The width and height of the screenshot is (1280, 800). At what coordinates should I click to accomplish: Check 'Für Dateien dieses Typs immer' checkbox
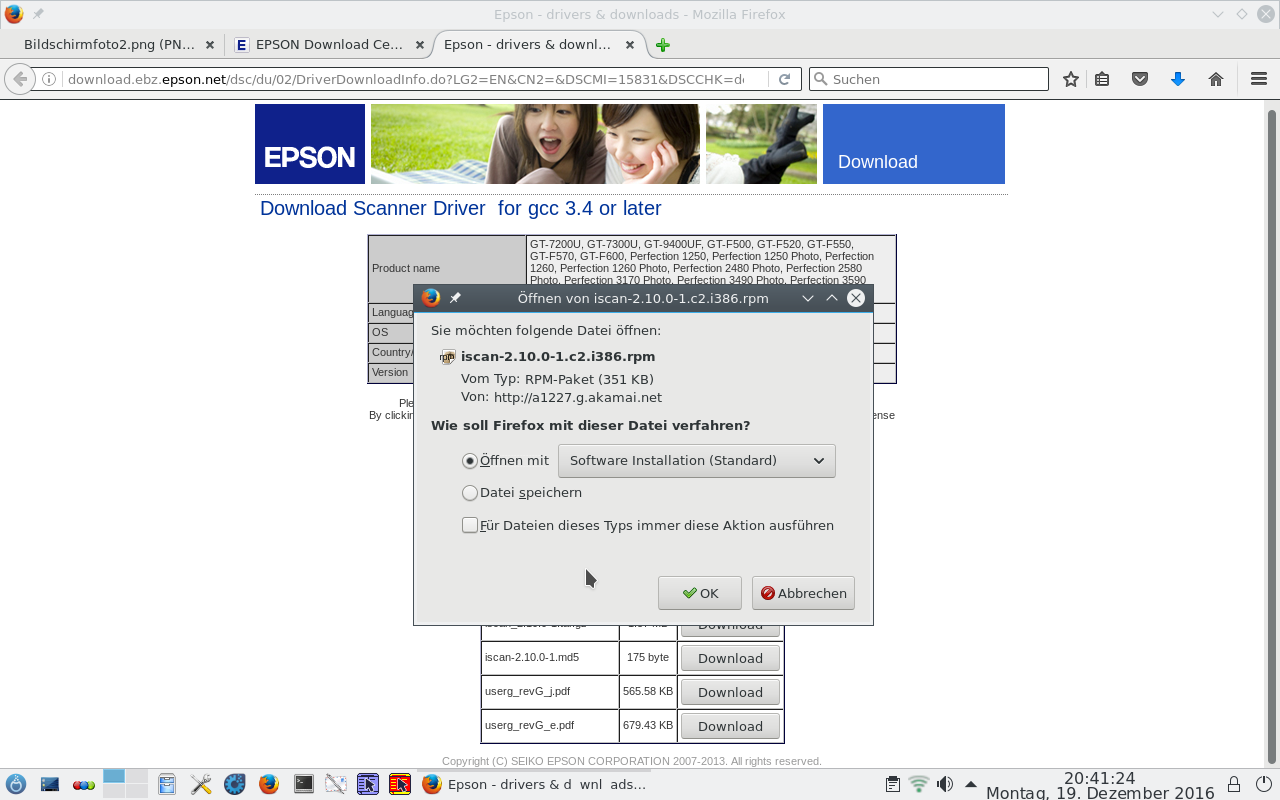470,525
